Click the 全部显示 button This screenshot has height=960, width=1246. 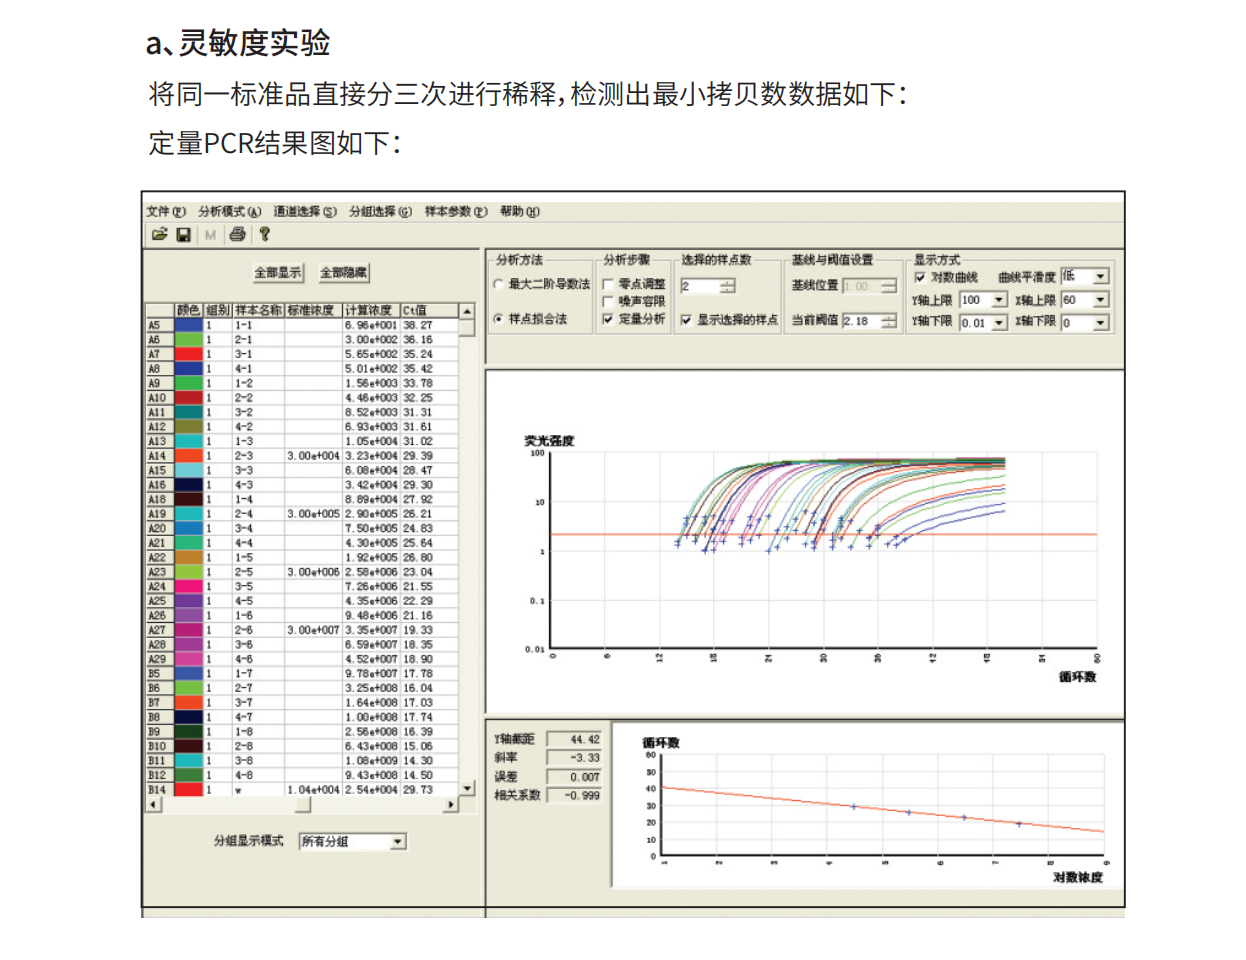pyautogui.click(x=277, y=273)
